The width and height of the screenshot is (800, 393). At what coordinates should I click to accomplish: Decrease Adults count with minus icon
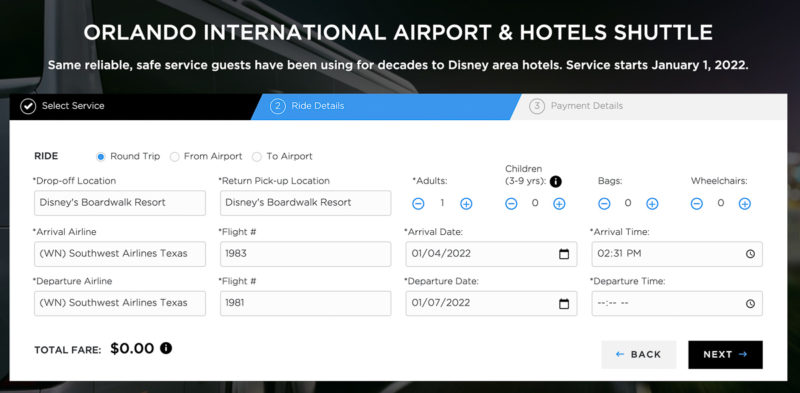[418, 204]
